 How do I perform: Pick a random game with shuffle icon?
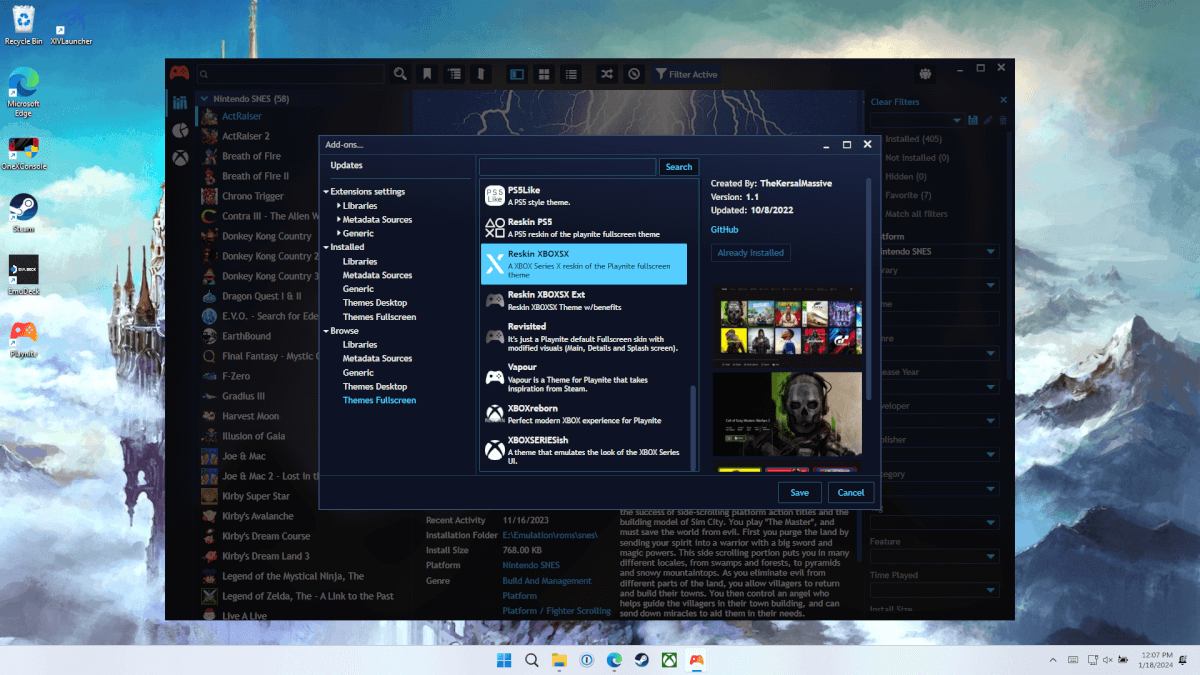coord(607,74)
